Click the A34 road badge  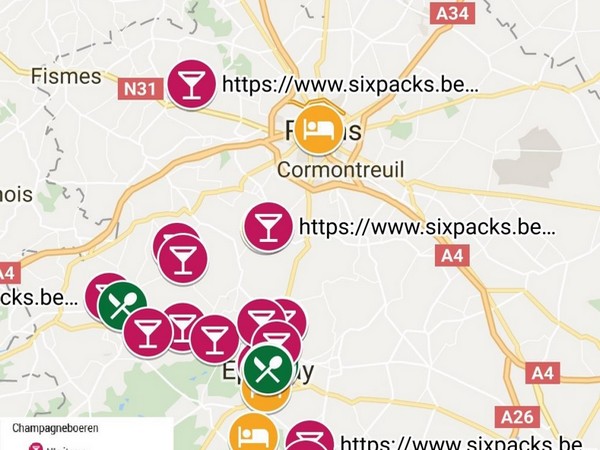point(452,13)
